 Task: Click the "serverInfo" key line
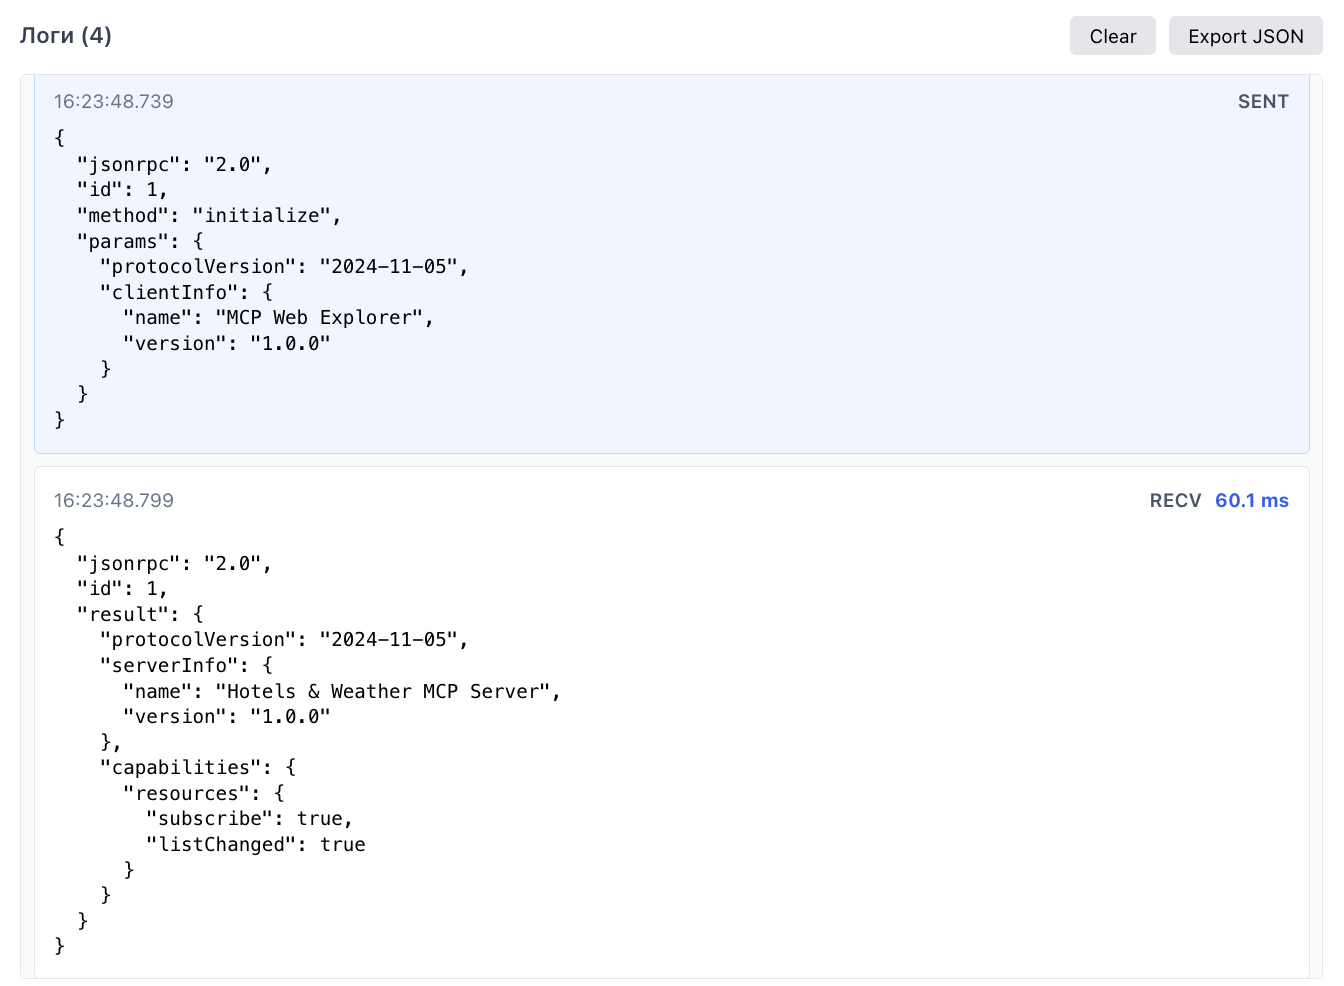point(186,665)
